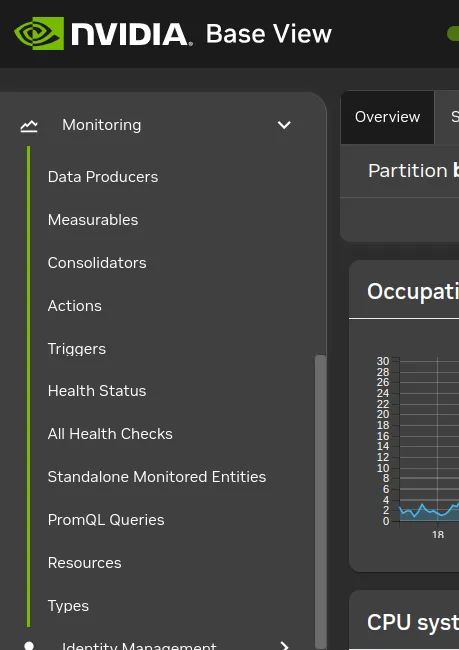Click the sidebar scrollbar thumb

(320, 500)
